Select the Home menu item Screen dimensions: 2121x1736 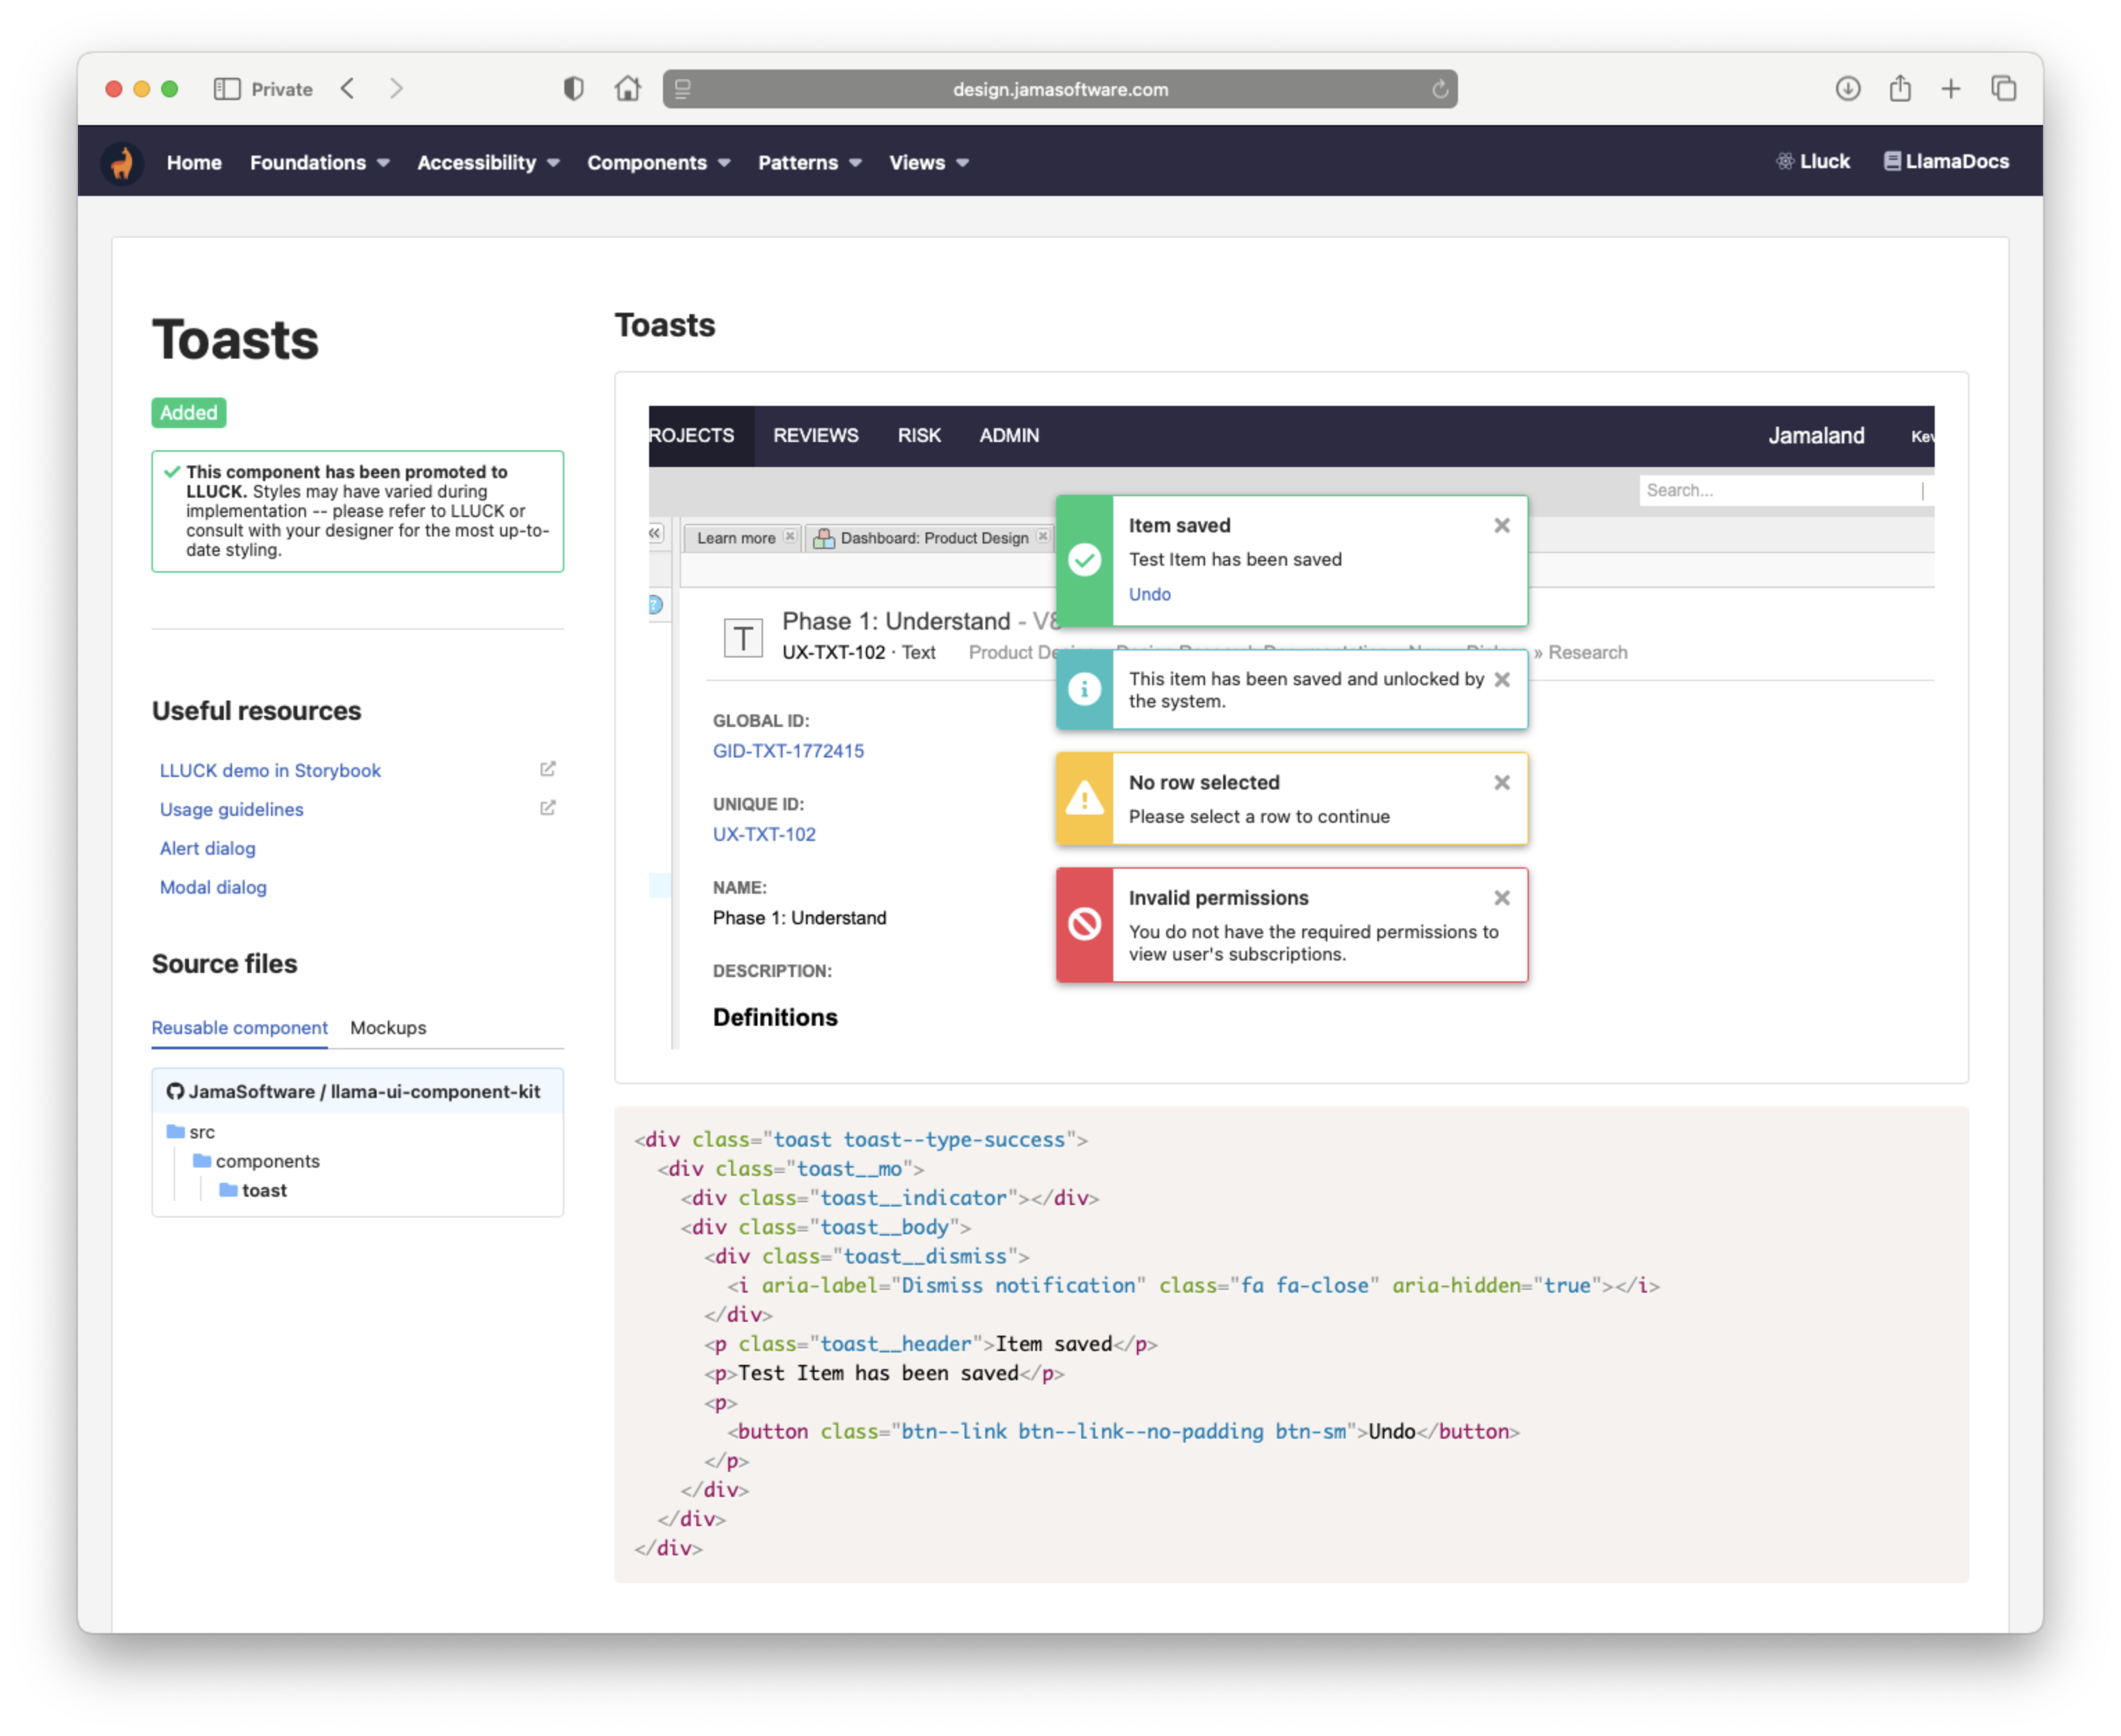point(194,162)
